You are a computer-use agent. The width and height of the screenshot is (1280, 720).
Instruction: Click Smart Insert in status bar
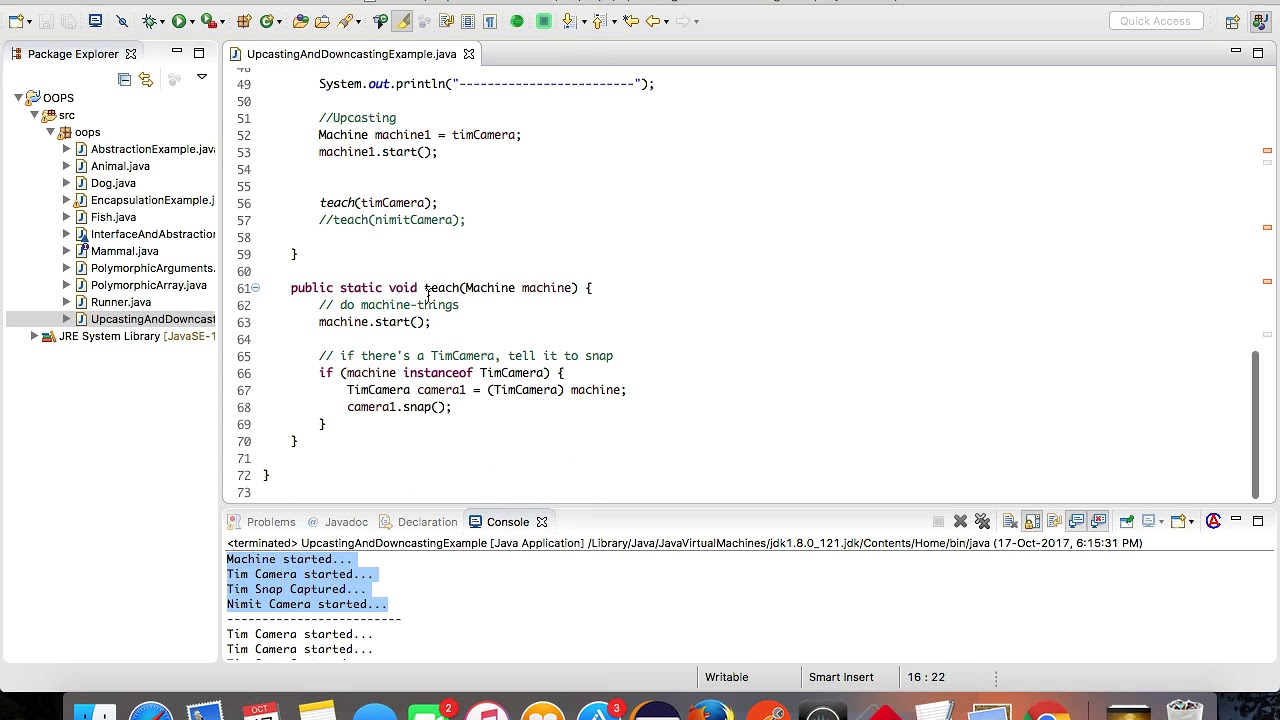point(841,677)
